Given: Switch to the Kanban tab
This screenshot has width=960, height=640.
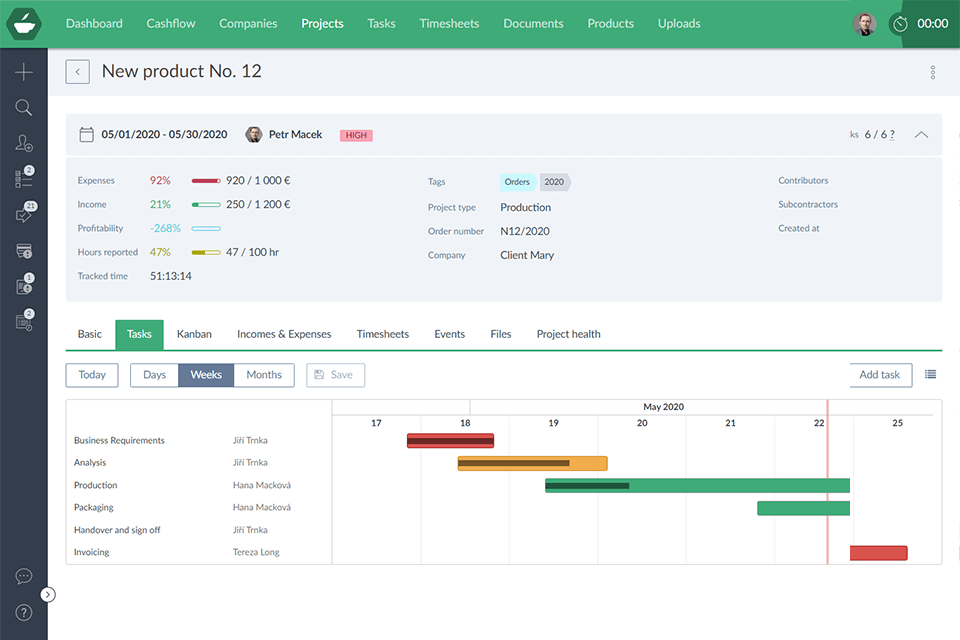Looking at the screenshot, I should tap(194, 334).
